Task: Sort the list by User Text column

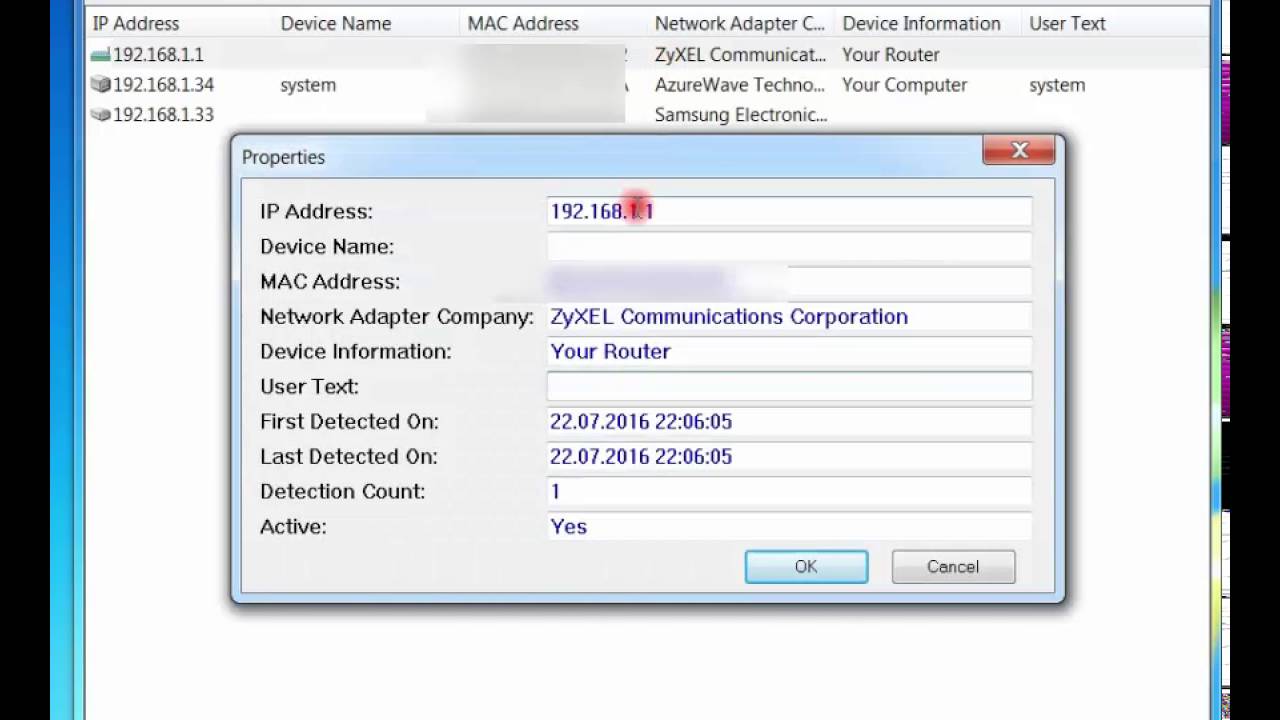Action: click(1067, 23)
